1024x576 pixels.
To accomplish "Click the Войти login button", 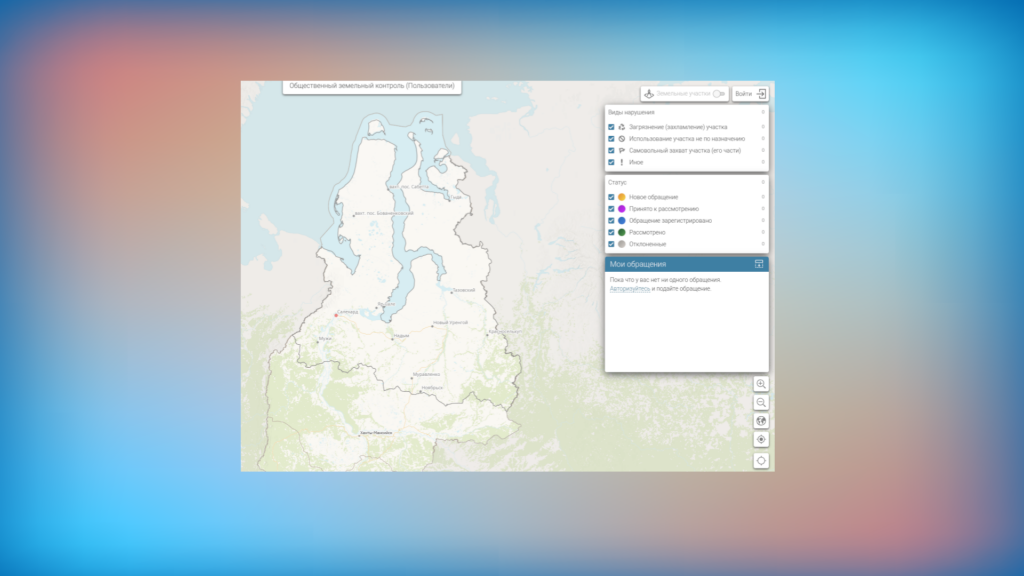I will click(x=750, y=94).
